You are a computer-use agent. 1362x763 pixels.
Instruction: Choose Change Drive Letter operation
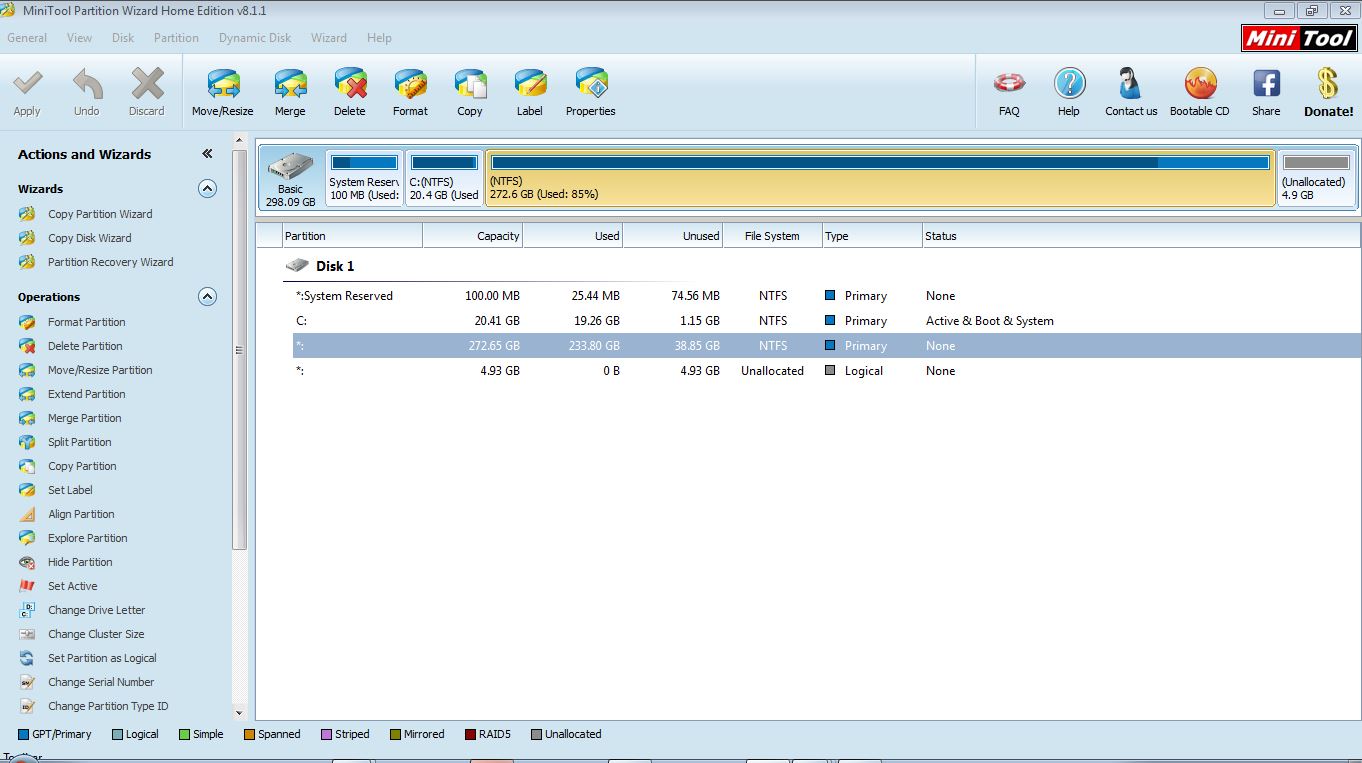coord(96,610)
